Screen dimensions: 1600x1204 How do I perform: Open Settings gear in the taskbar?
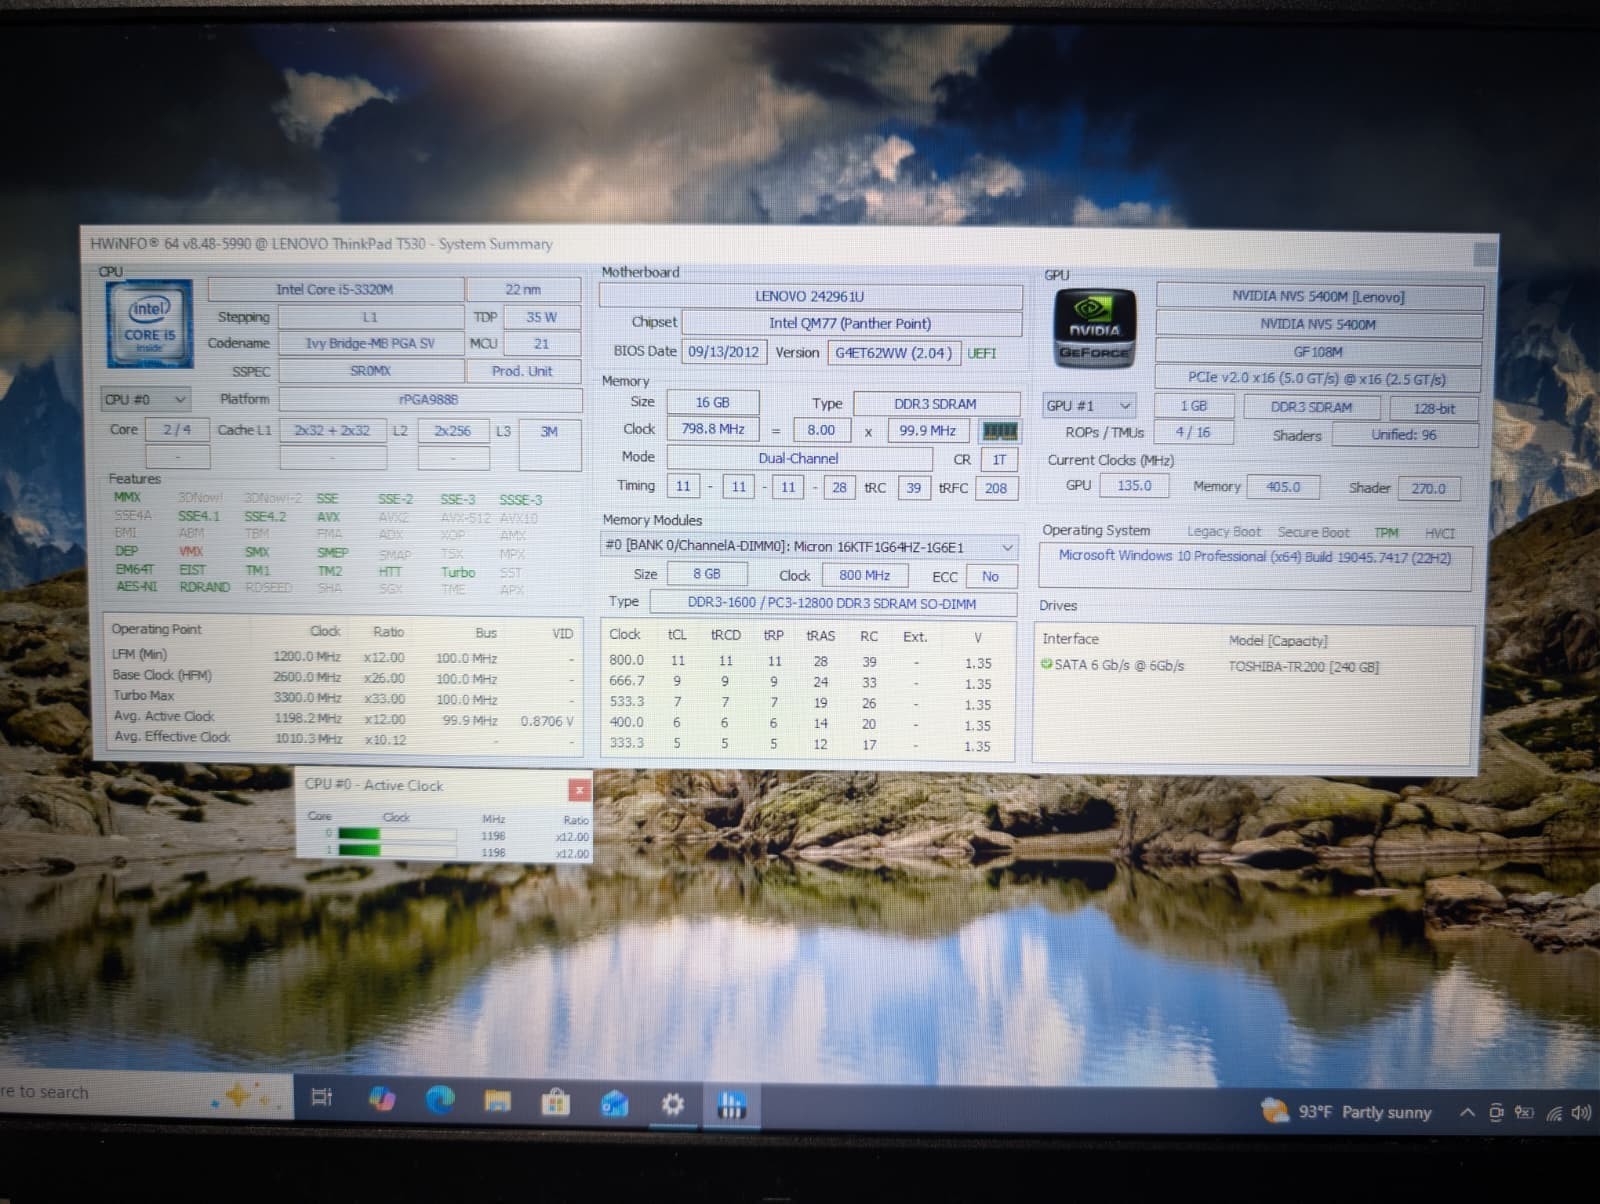tap(673, 1104)
